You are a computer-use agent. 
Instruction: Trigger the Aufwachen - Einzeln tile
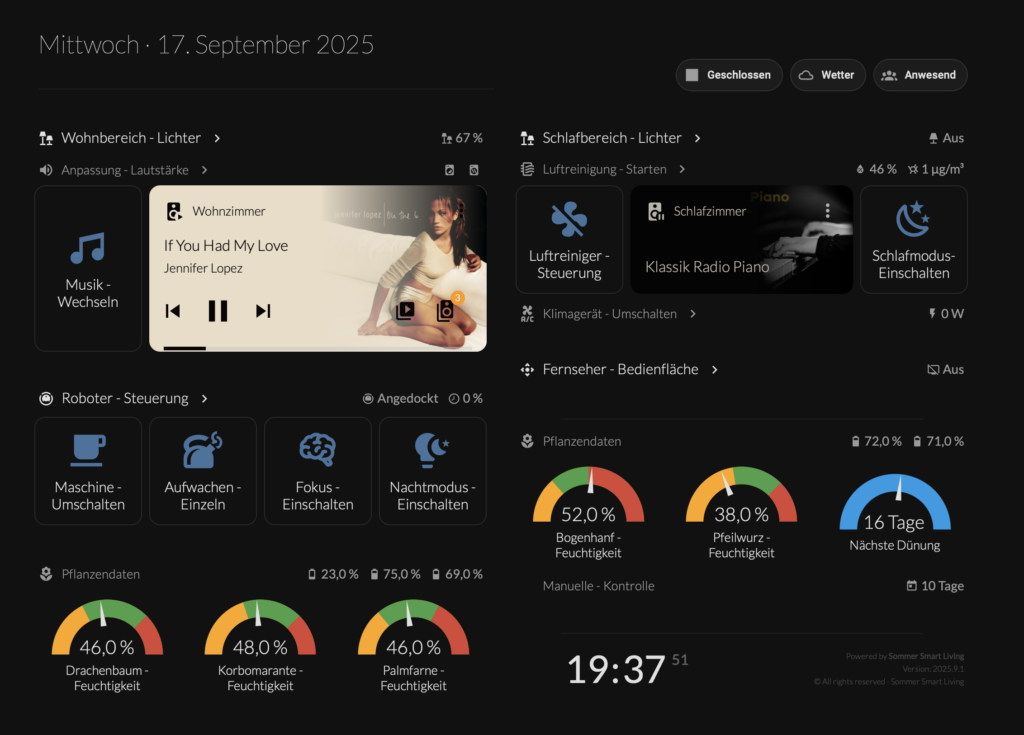pyautogui.click(x=202, y=471)
